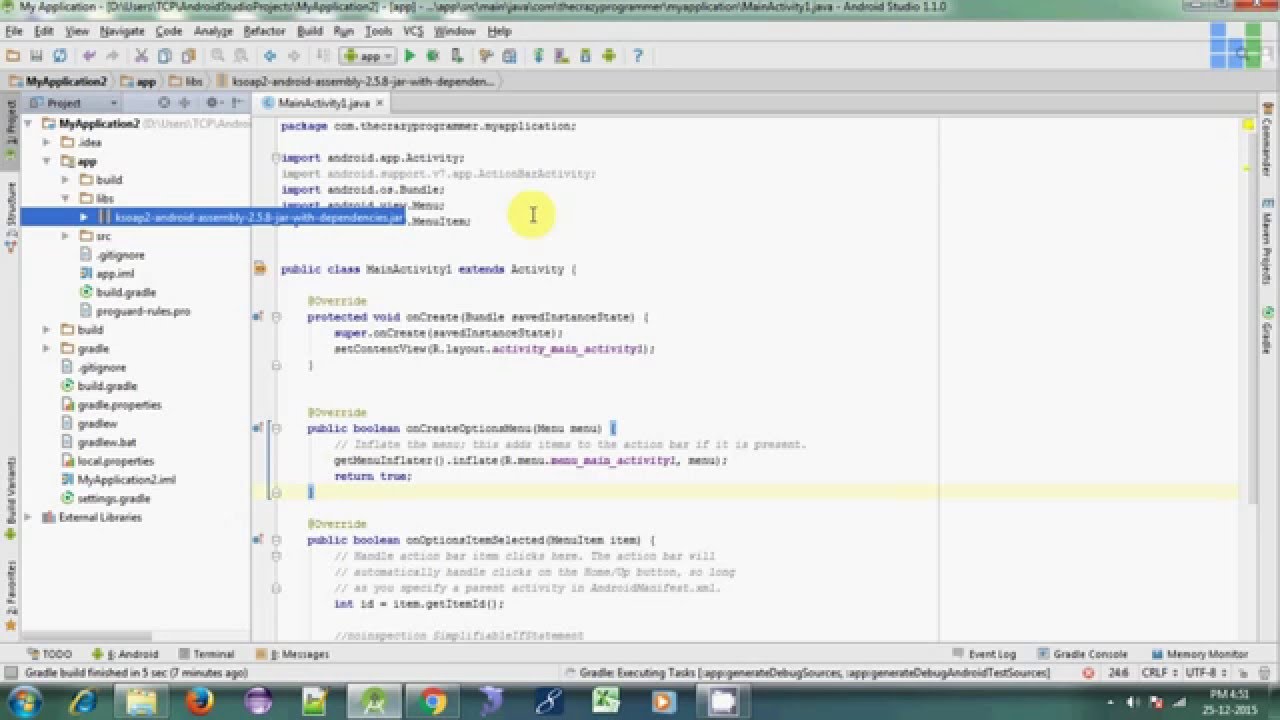Image resolution: width=1280 pixels, height=720 pixels.
Task: Collapse the libs folder node
Action: tap(65, 198)
